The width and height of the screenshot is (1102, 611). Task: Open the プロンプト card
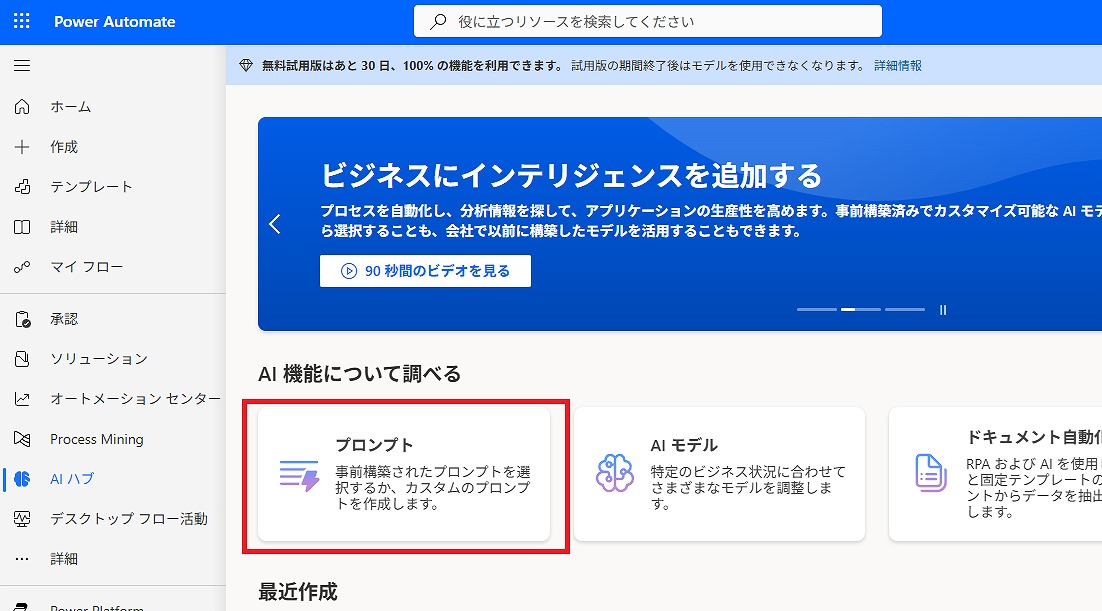tap(404, 473)
